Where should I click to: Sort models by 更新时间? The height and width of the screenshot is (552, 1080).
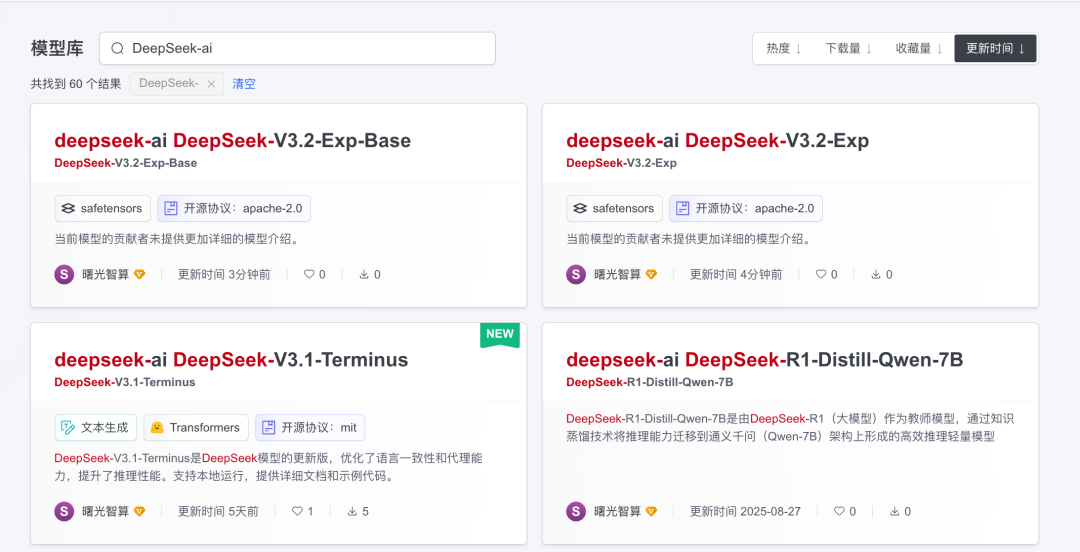pyautogui.click(x=995, y=48)
